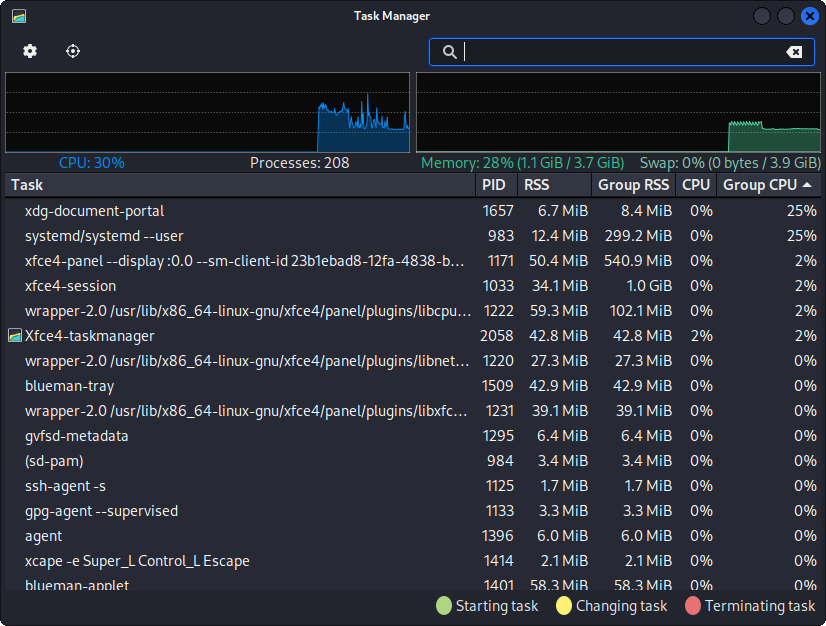
Task: Select the gvfsd-metadata process
Action: coord(413,436)
